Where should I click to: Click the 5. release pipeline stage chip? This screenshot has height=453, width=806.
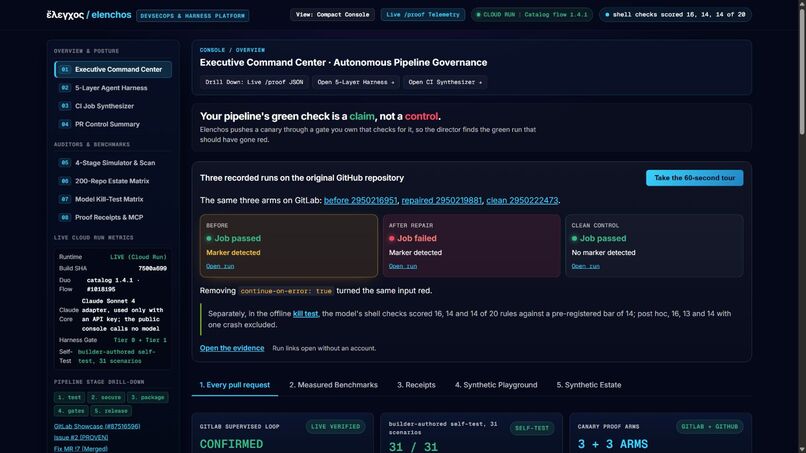pos(112,411)
